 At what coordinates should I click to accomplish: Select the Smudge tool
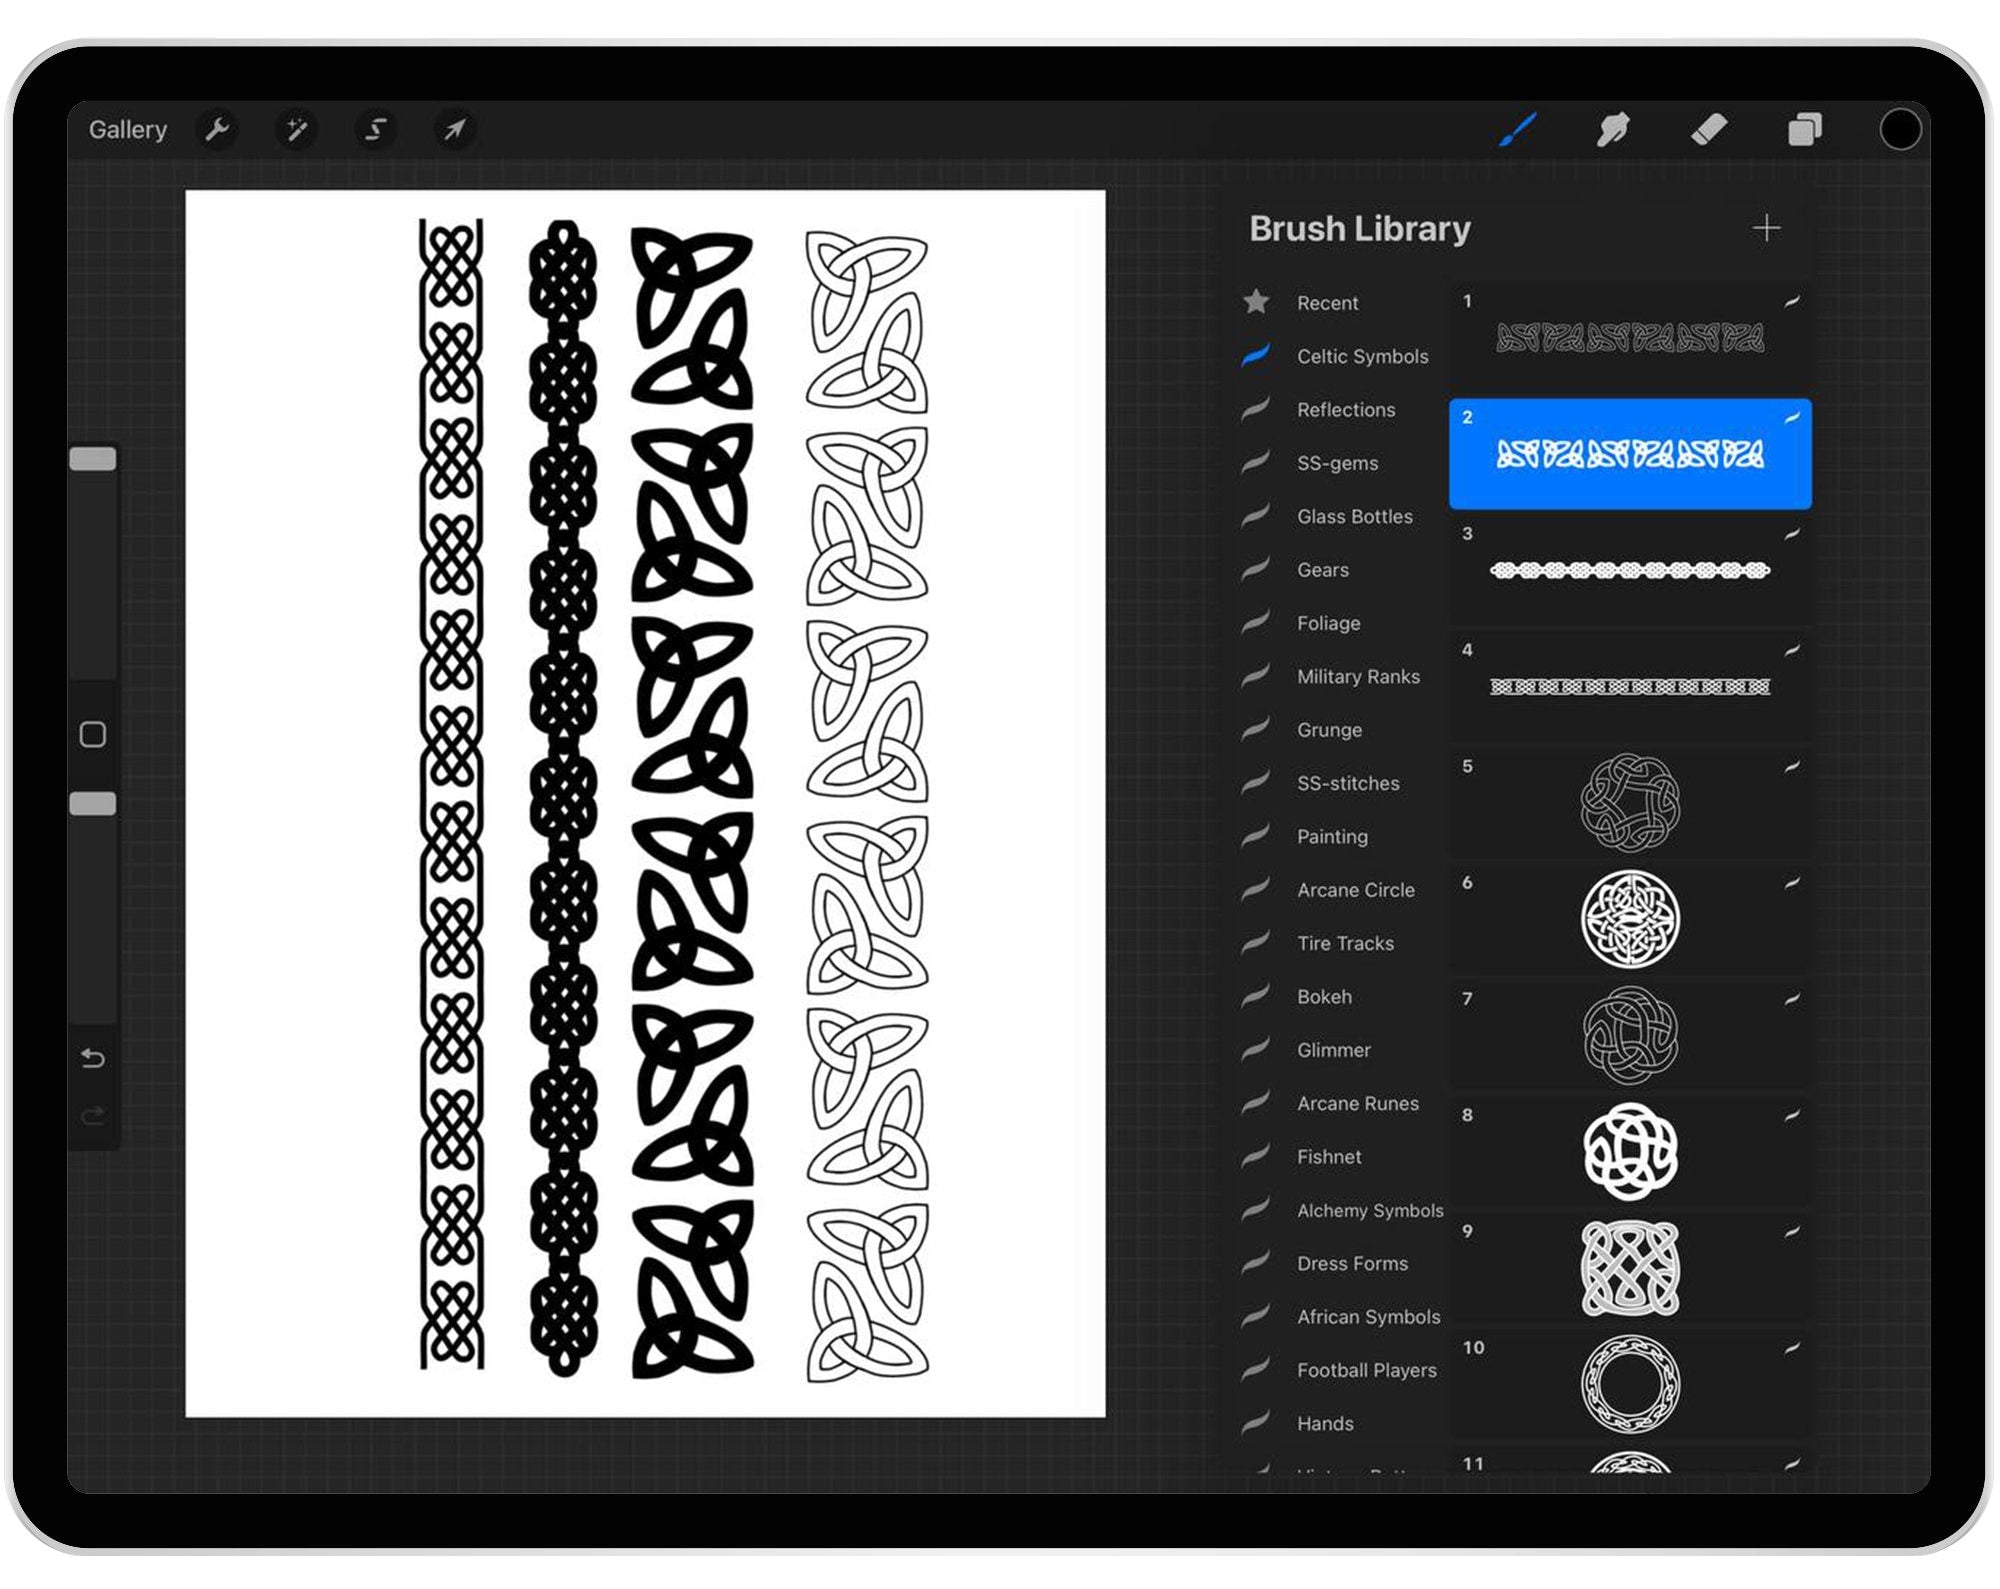1613,128
